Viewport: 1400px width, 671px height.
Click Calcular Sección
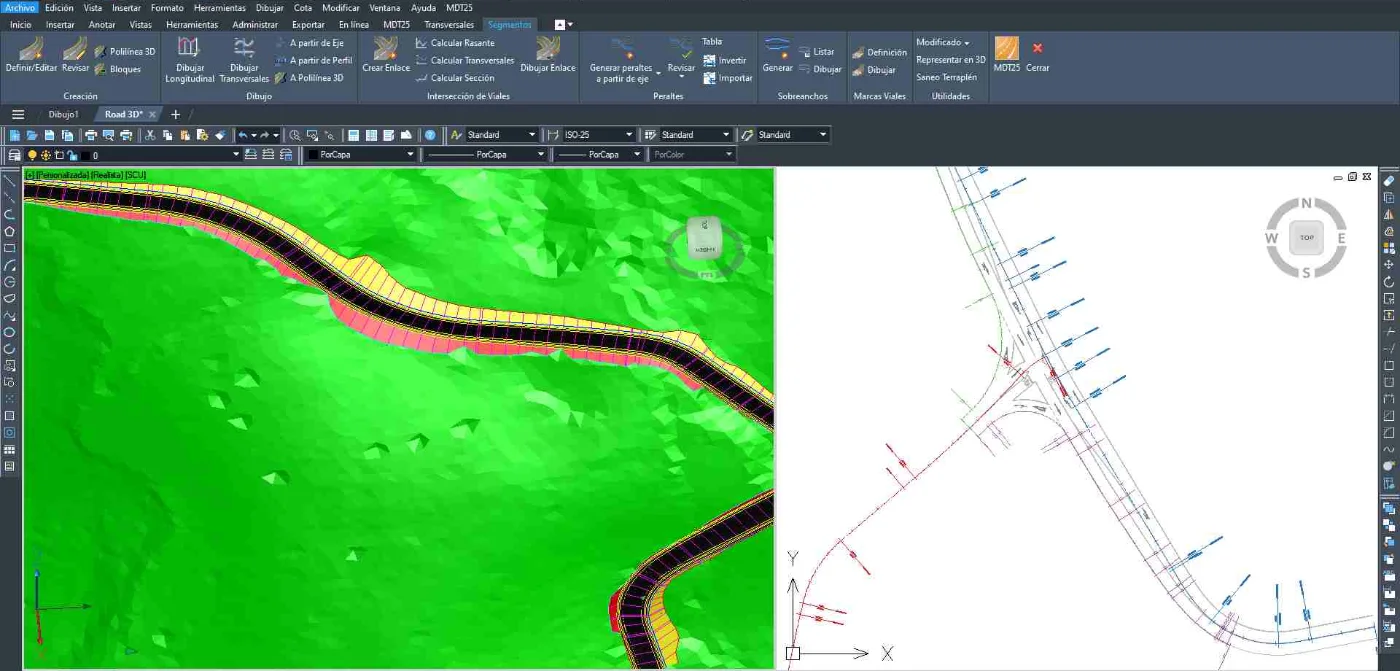pyautogui.click(x=454, y=77)
